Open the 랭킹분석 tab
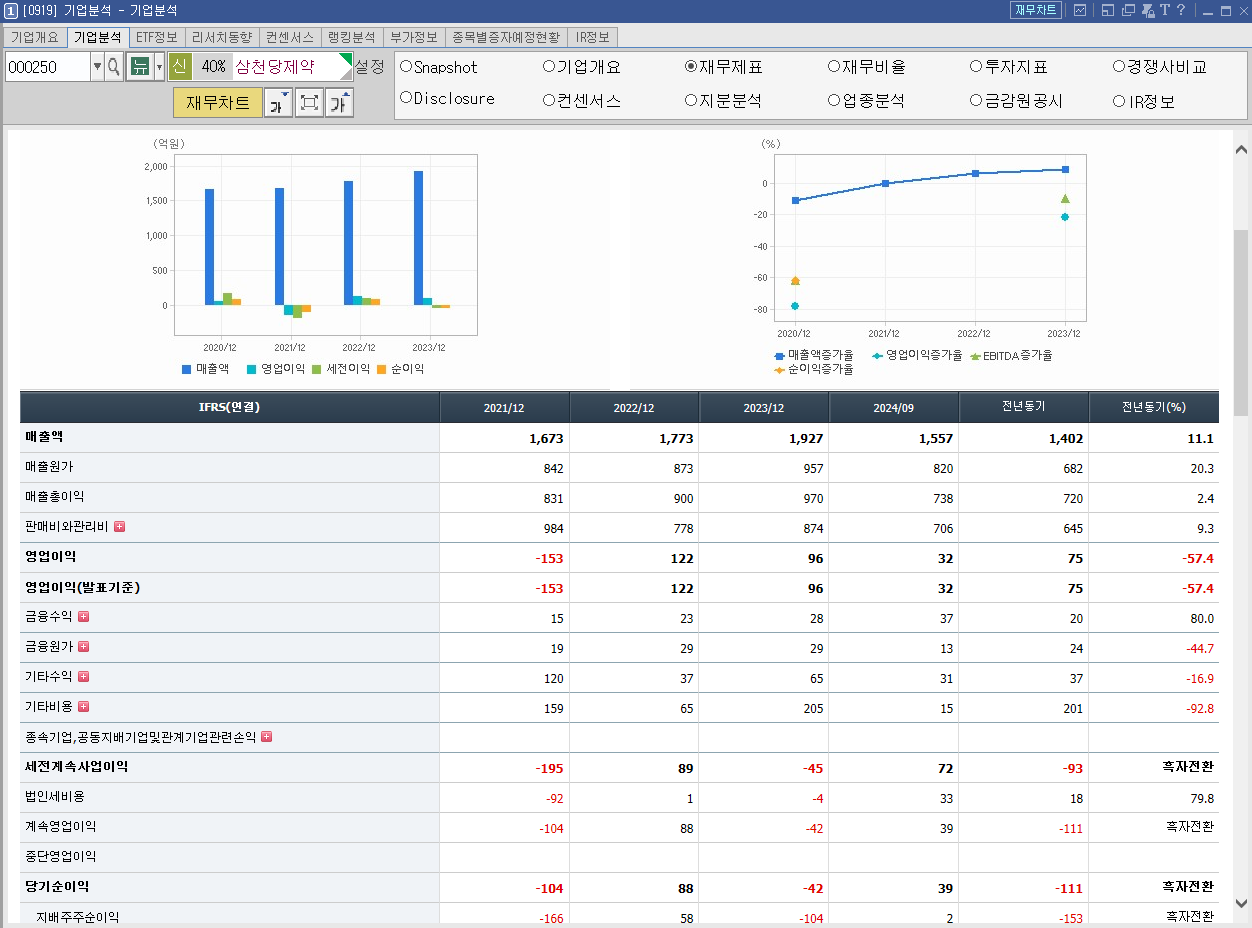1252x928 pixels. pyautogui.click(x=352, y=37)
